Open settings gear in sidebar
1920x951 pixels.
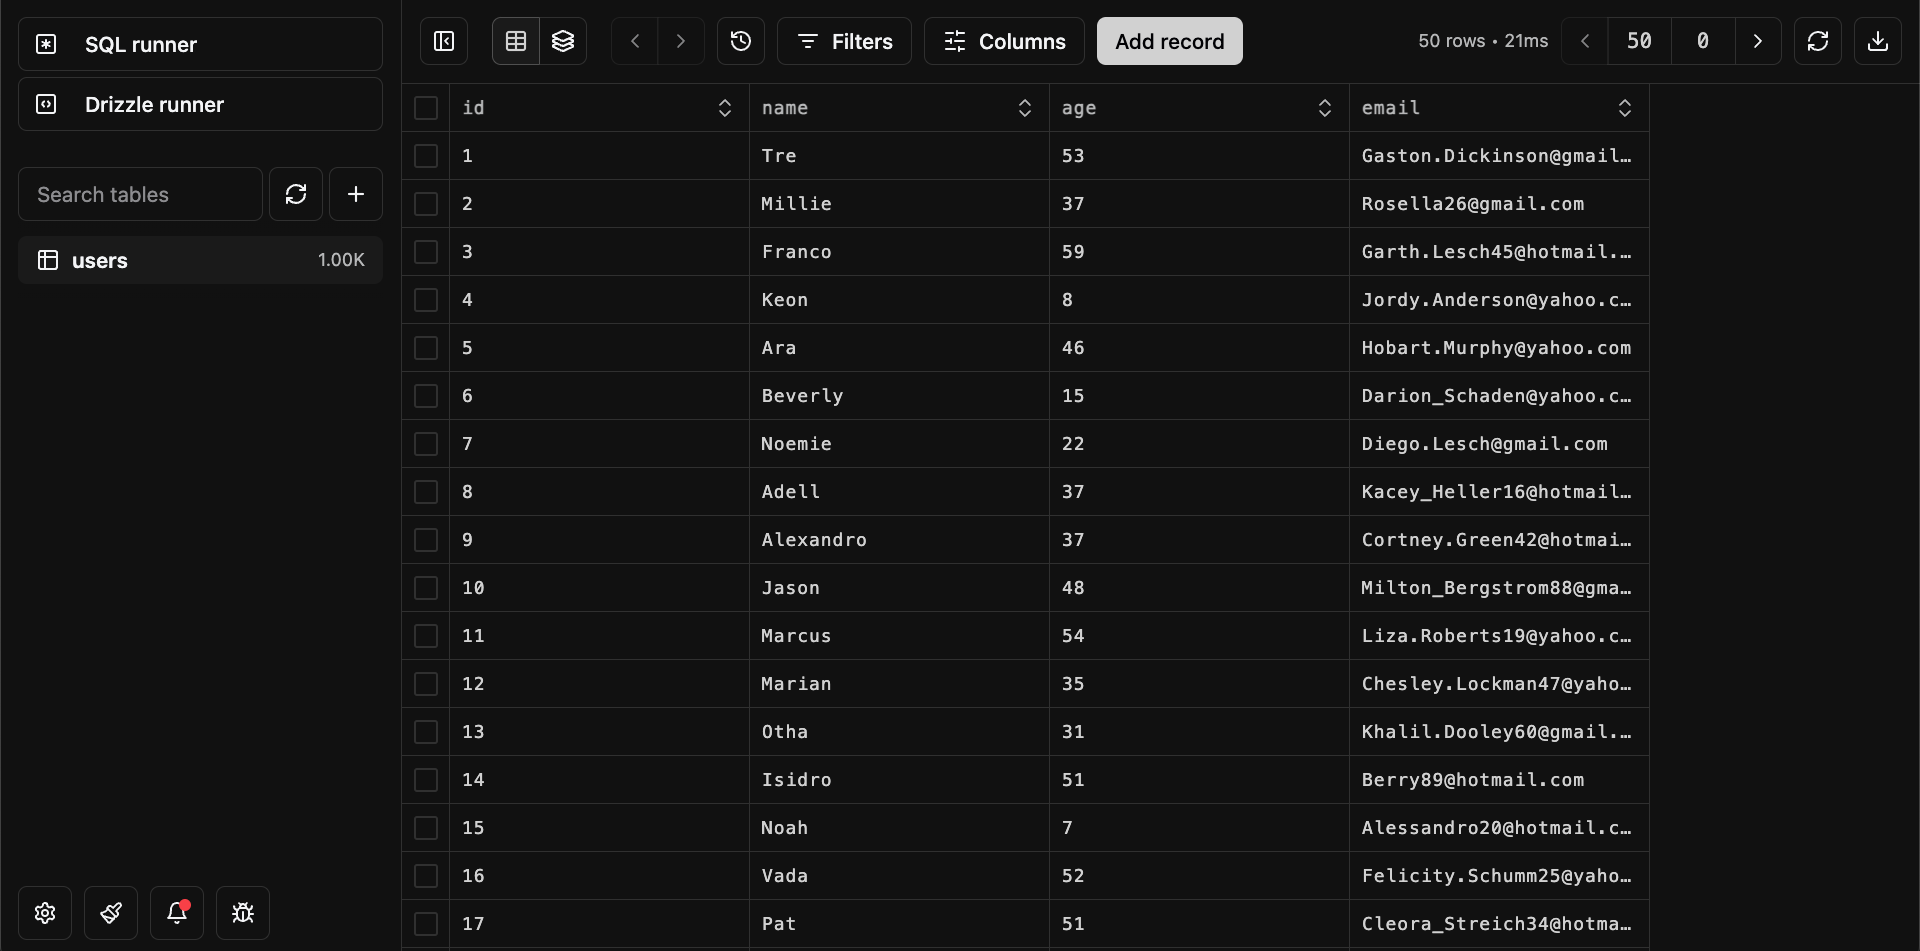click(x=45, y=913)
